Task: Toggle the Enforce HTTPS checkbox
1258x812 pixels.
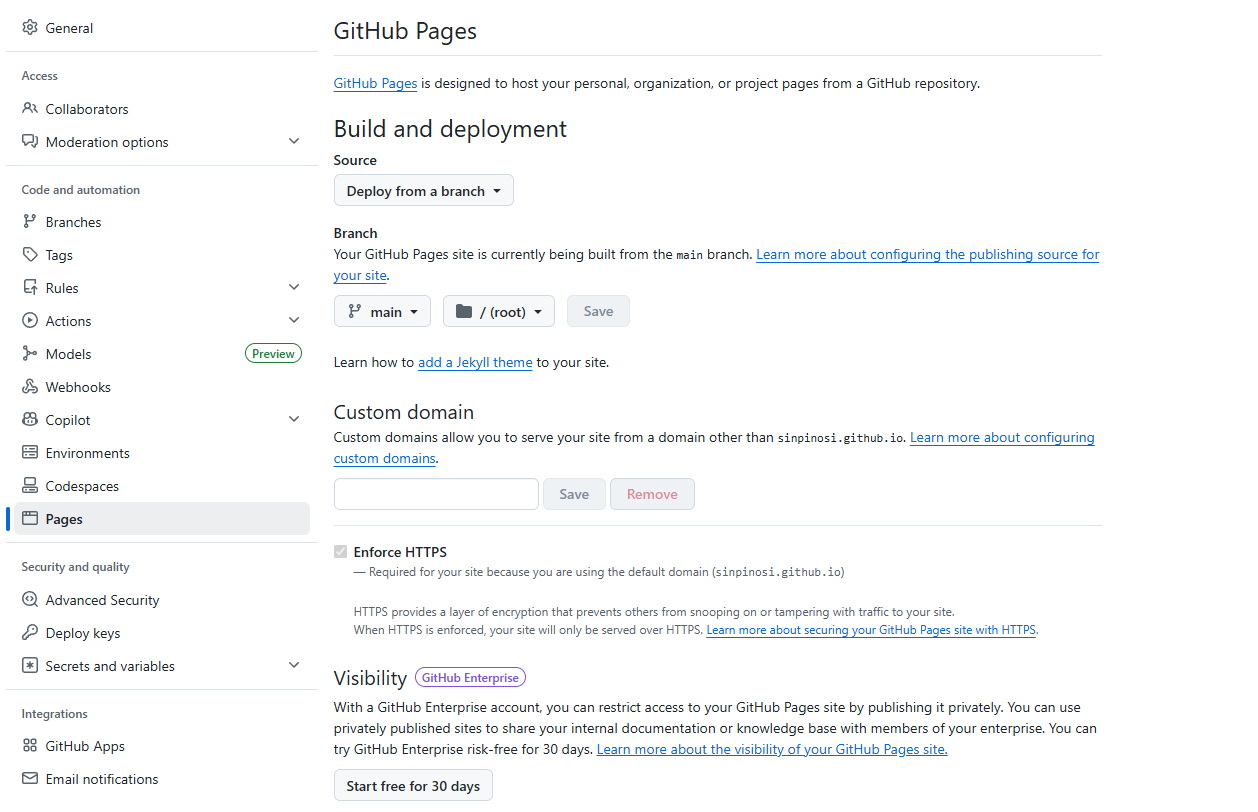Action: [341, 552]
